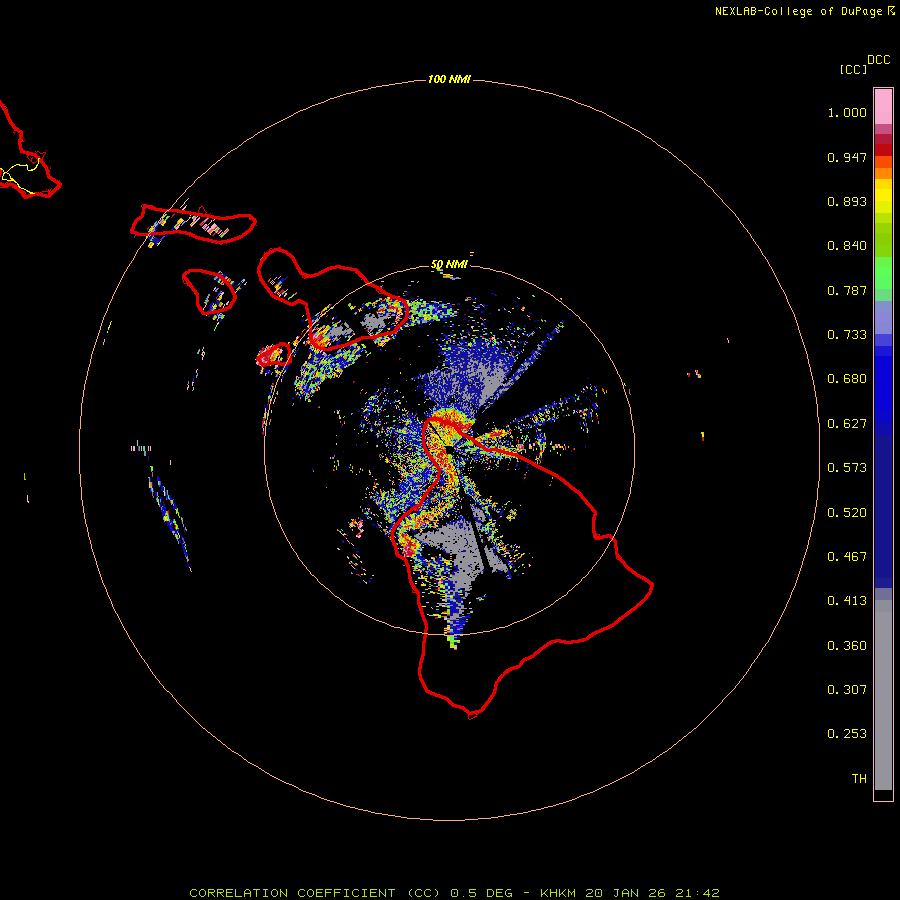Click the [CC] units label
Screen dimensions: 900x900
[x=854, y=69]
